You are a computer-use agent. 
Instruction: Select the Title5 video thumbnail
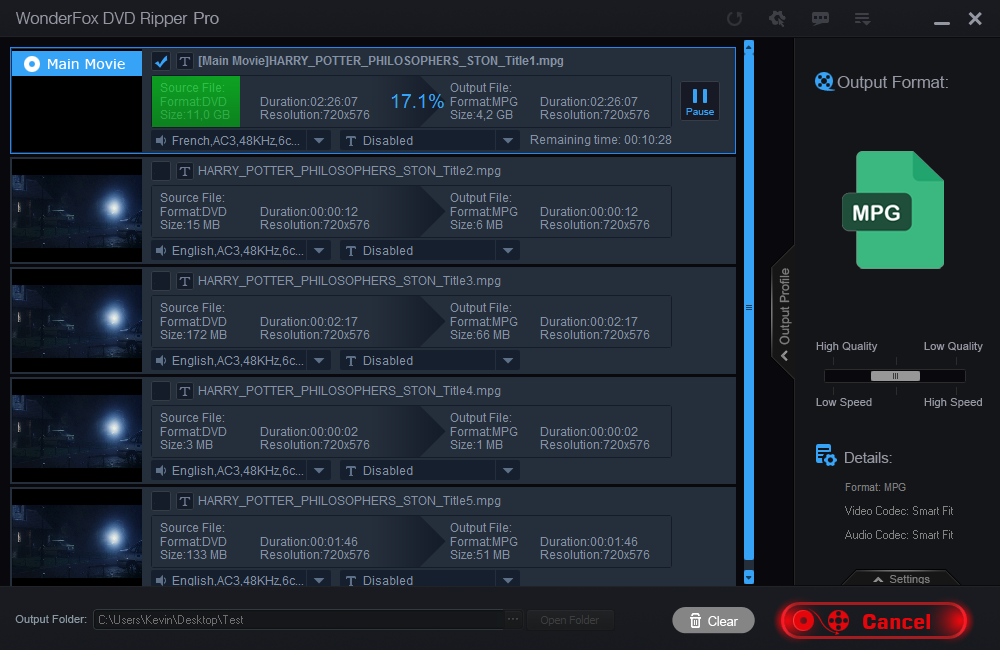(77, 537)
